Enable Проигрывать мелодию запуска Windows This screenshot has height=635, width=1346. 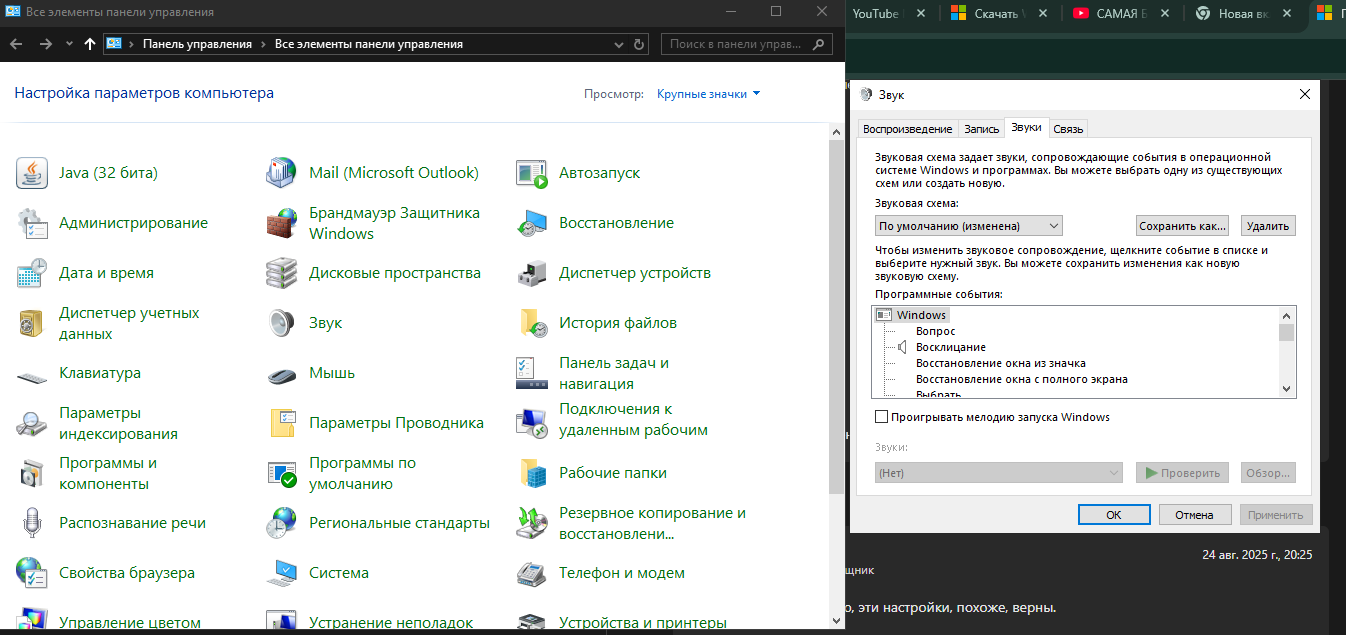881,415
